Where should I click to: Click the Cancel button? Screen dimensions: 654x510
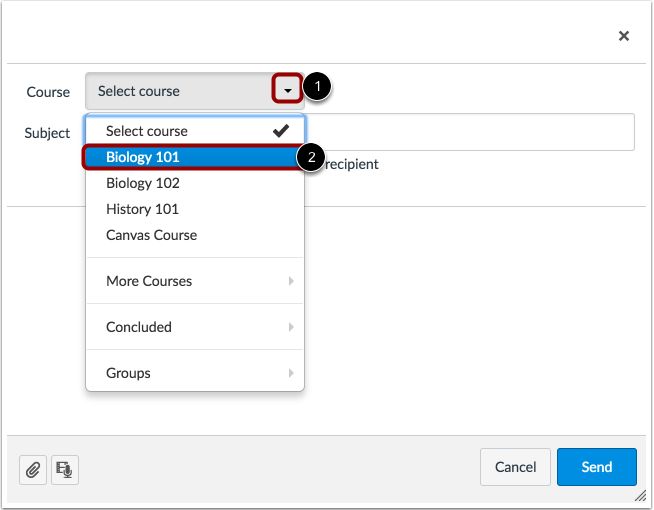click(515, 467)
